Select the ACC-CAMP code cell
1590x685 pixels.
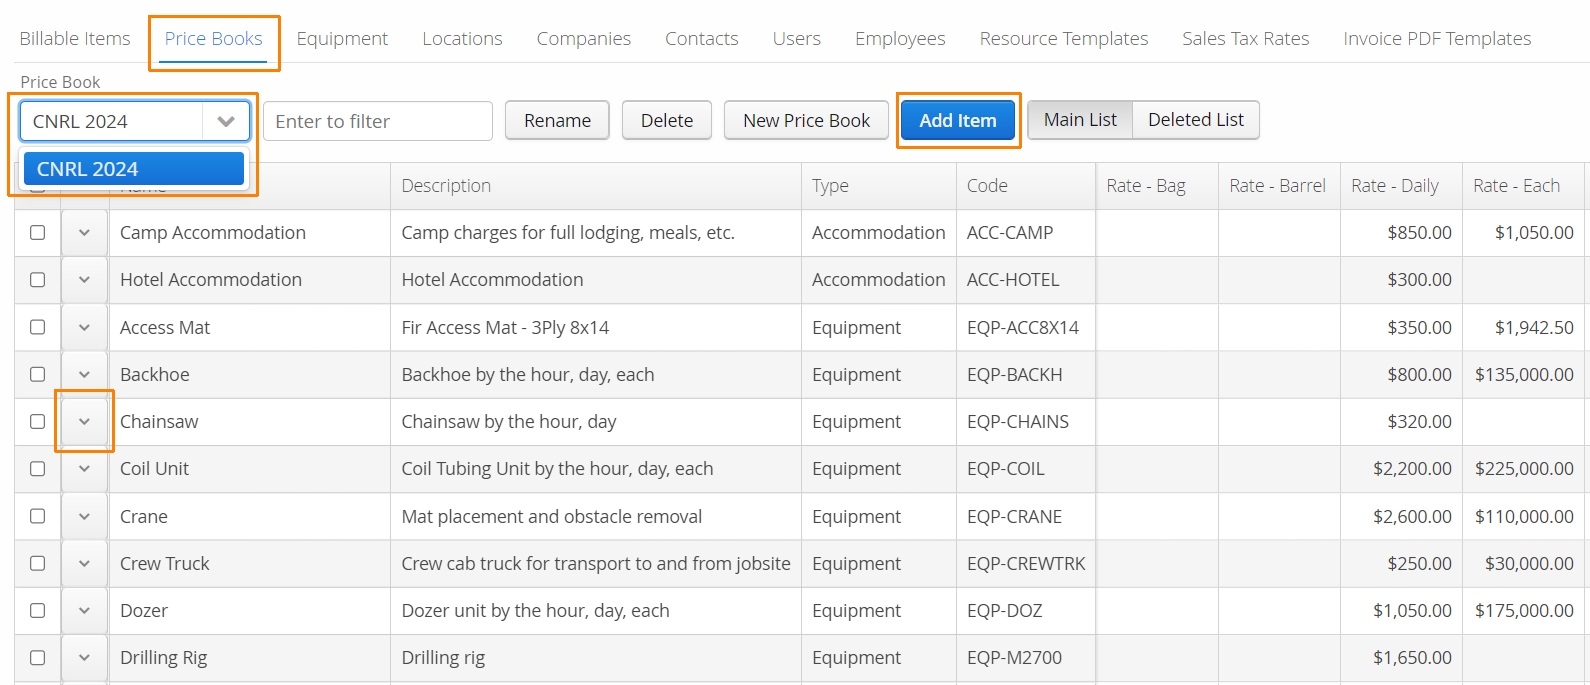click(x=1026, y=232)
